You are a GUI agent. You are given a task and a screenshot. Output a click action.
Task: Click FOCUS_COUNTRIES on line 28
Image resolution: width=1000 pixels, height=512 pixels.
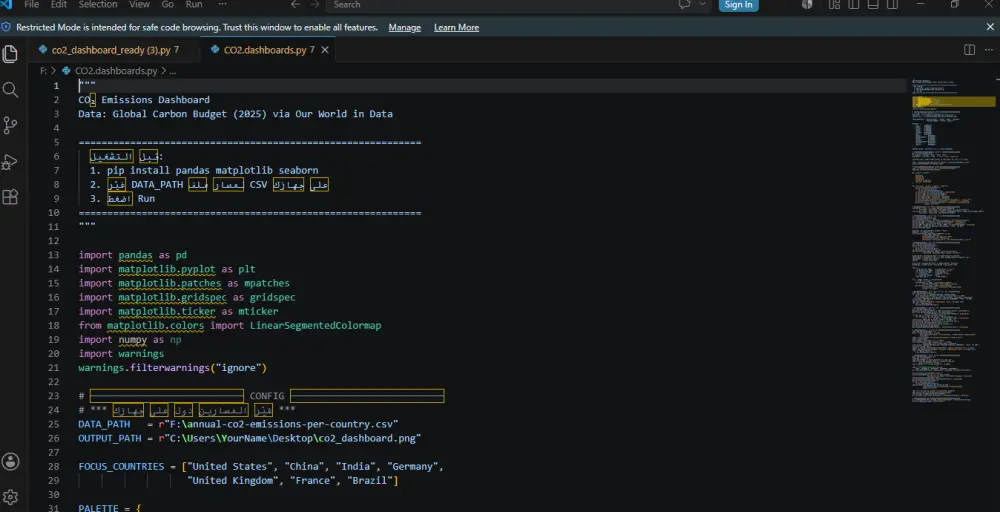tap(121, 466)
